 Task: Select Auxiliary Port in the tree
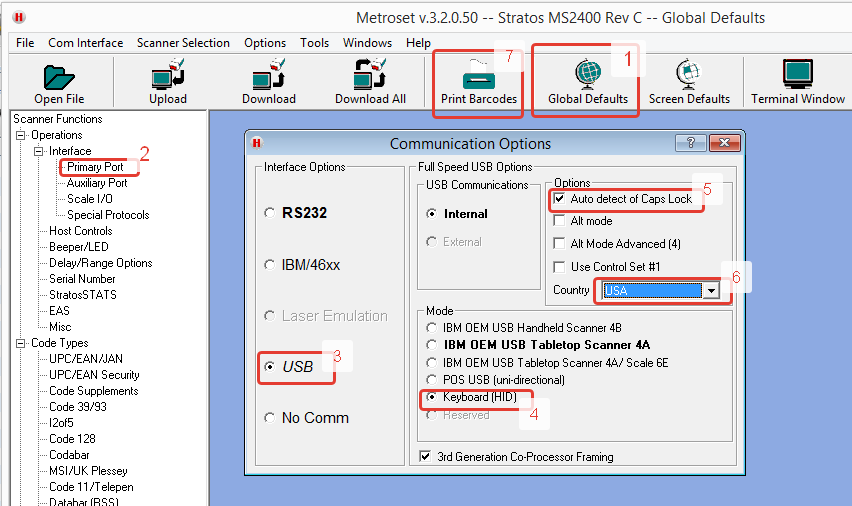97,183
